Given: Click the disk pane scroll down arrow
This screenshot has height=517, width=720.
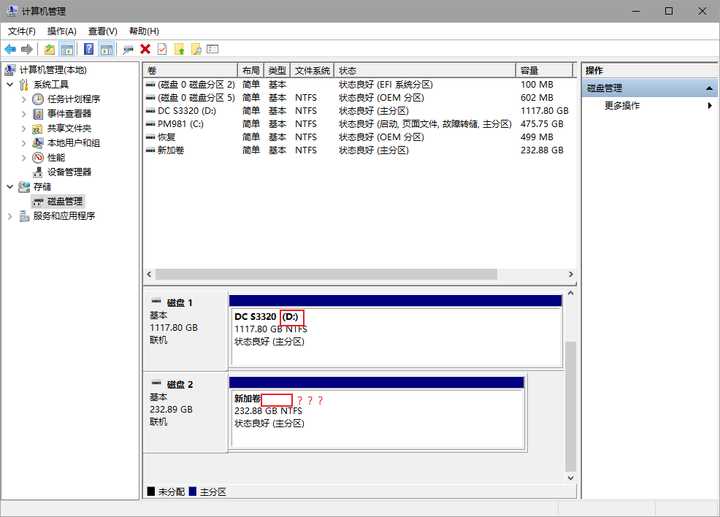Looking at the screenshot, I should (571, 478).
